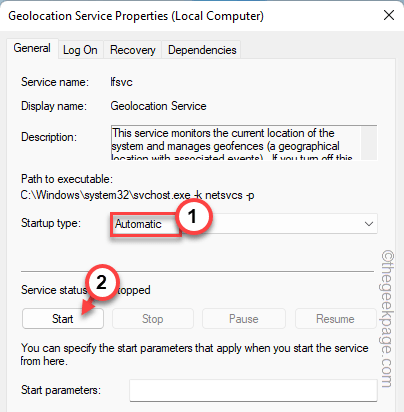Viewport: 404px width, 412px height.
Task: Focus the Start parameters text field
Action: [x=253, y=390]
